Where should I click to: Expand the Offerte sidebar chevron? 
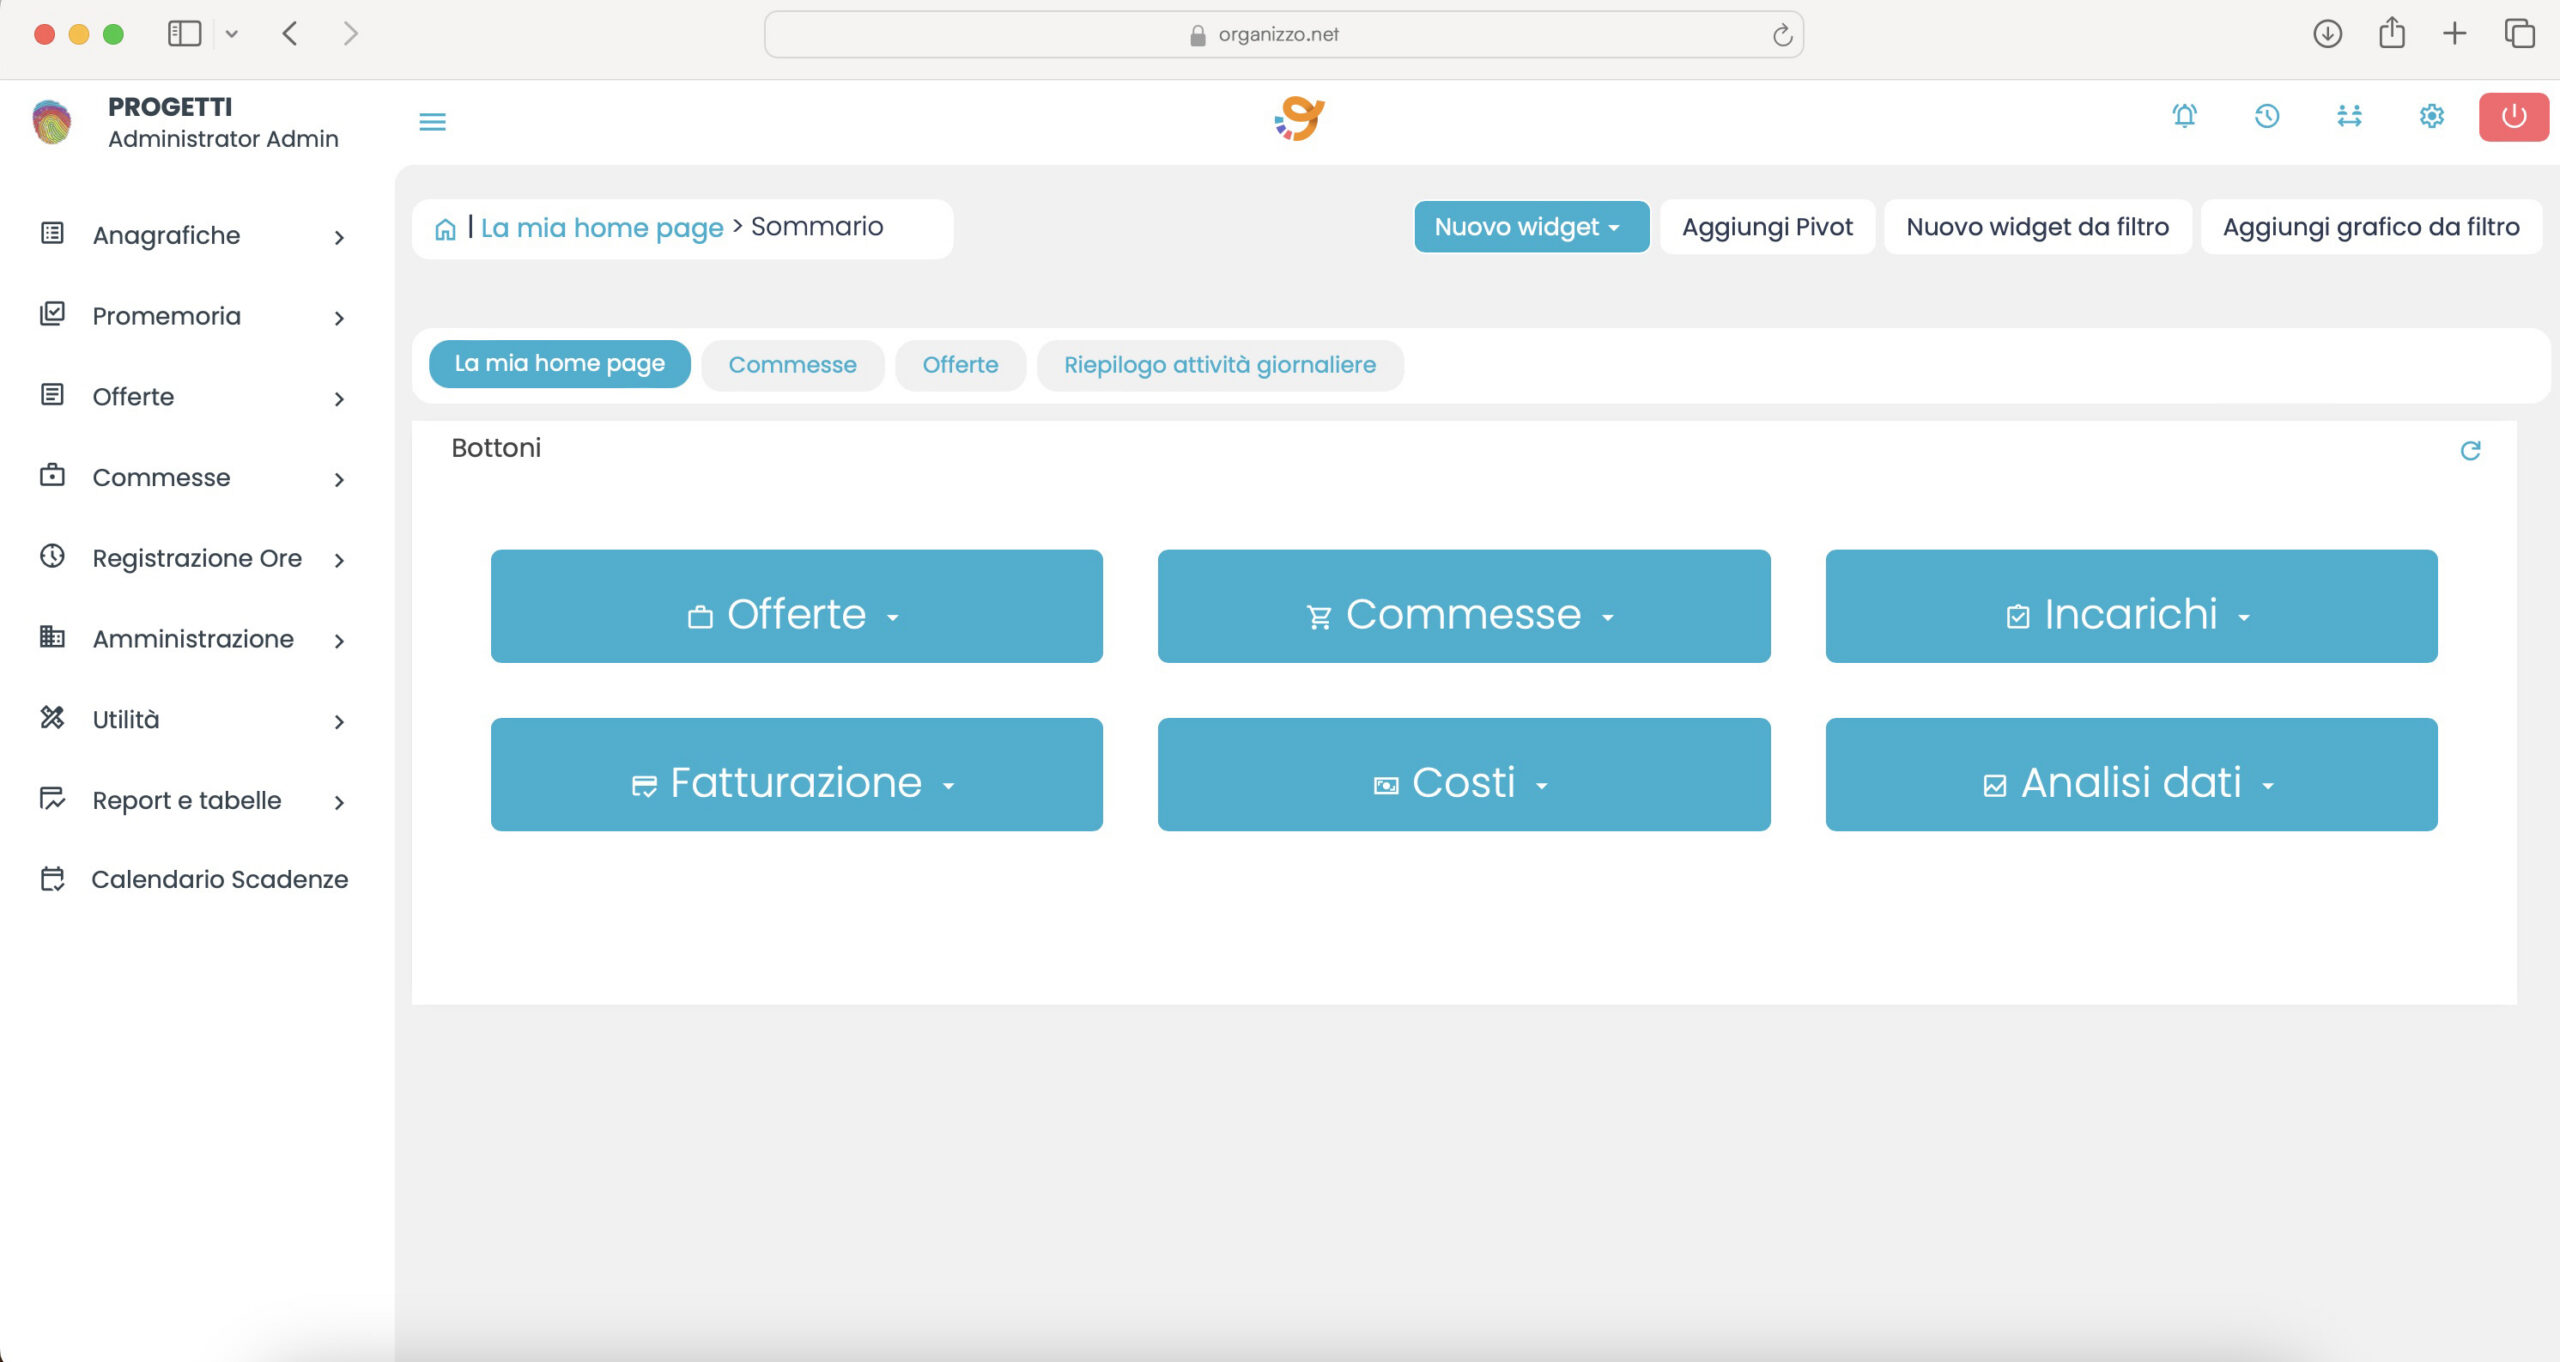coord(339,399)
